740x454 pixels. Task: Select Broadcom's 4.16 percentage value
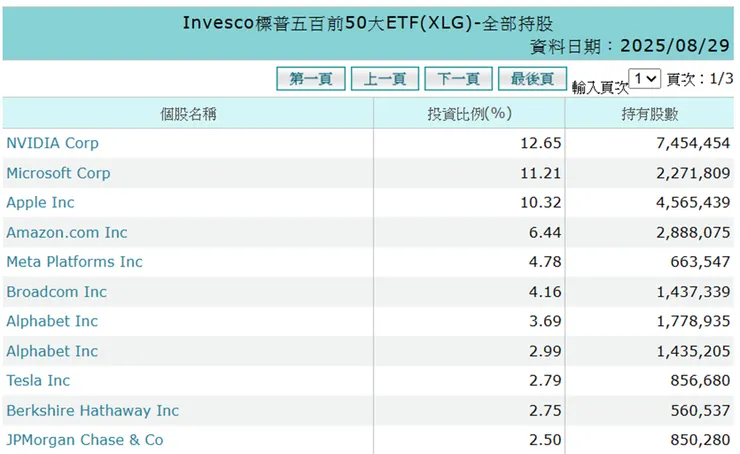(x=545, y=292)
